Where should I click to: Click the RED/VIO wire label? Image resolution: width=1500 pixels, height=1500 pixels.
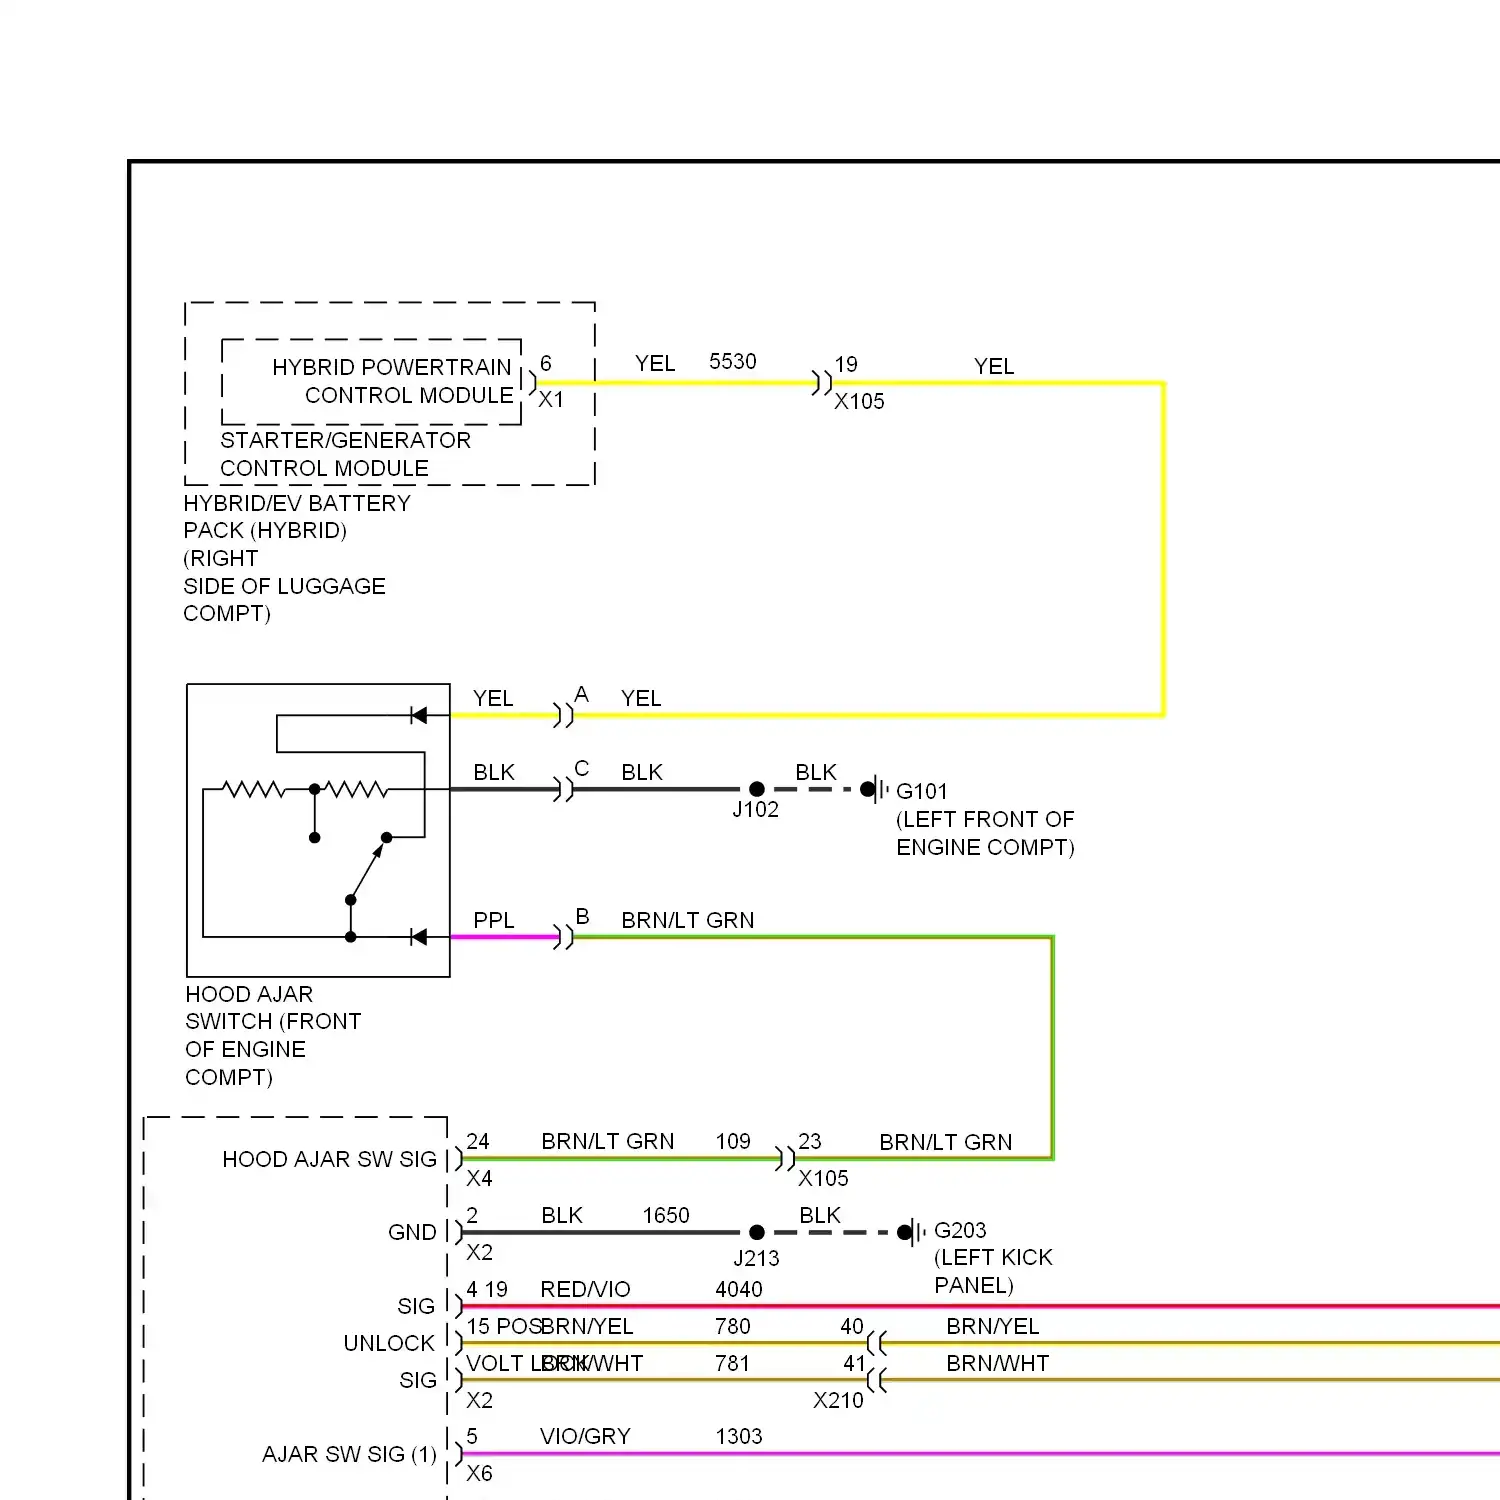click(x=585, y=1289)
